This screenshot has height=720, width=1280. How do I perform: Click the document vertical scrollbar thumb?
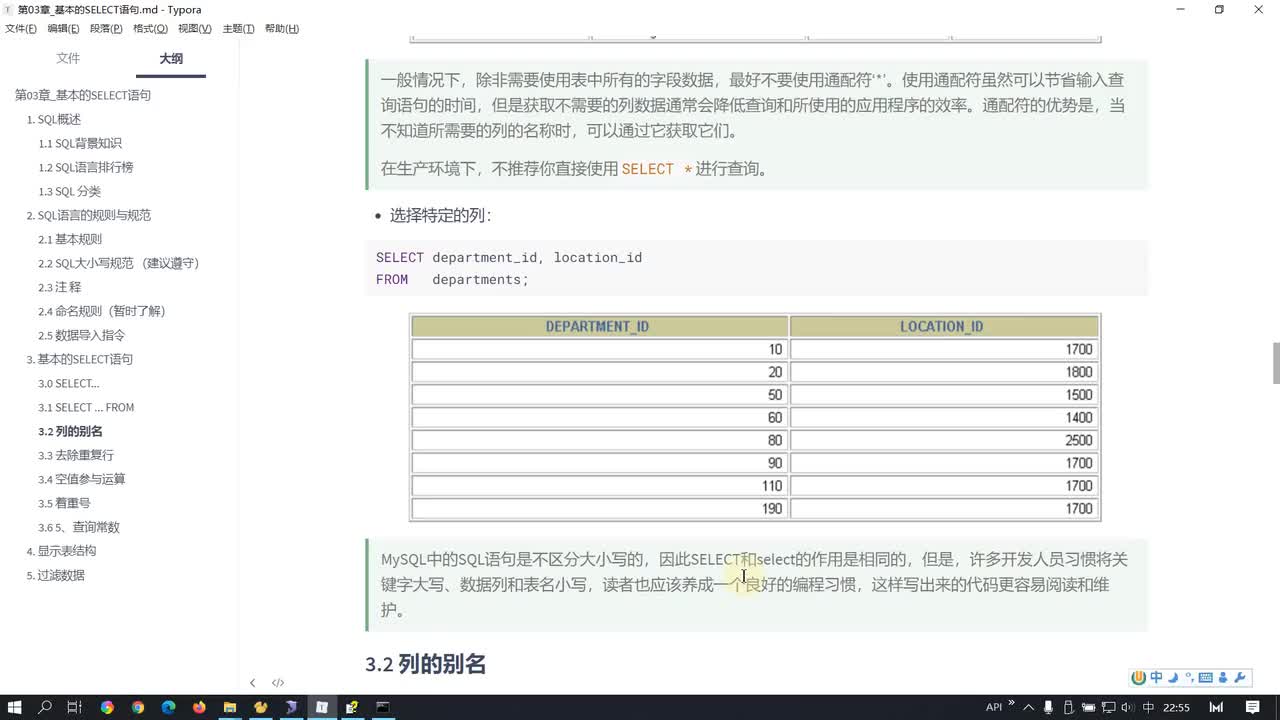[1275, 363]
